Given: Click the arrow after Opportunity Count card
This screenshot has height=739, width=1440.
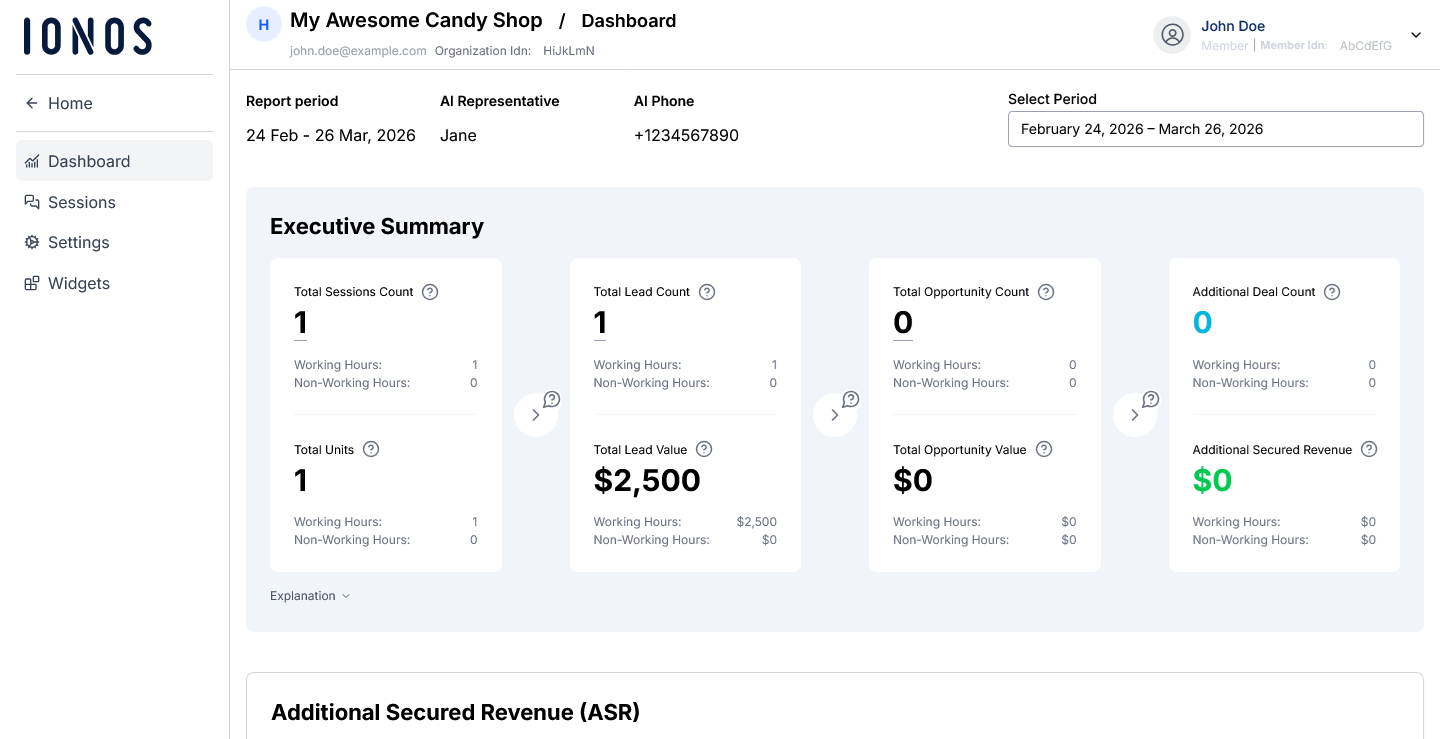Looking at the screenshot, I should click(x=1135, y=414).
